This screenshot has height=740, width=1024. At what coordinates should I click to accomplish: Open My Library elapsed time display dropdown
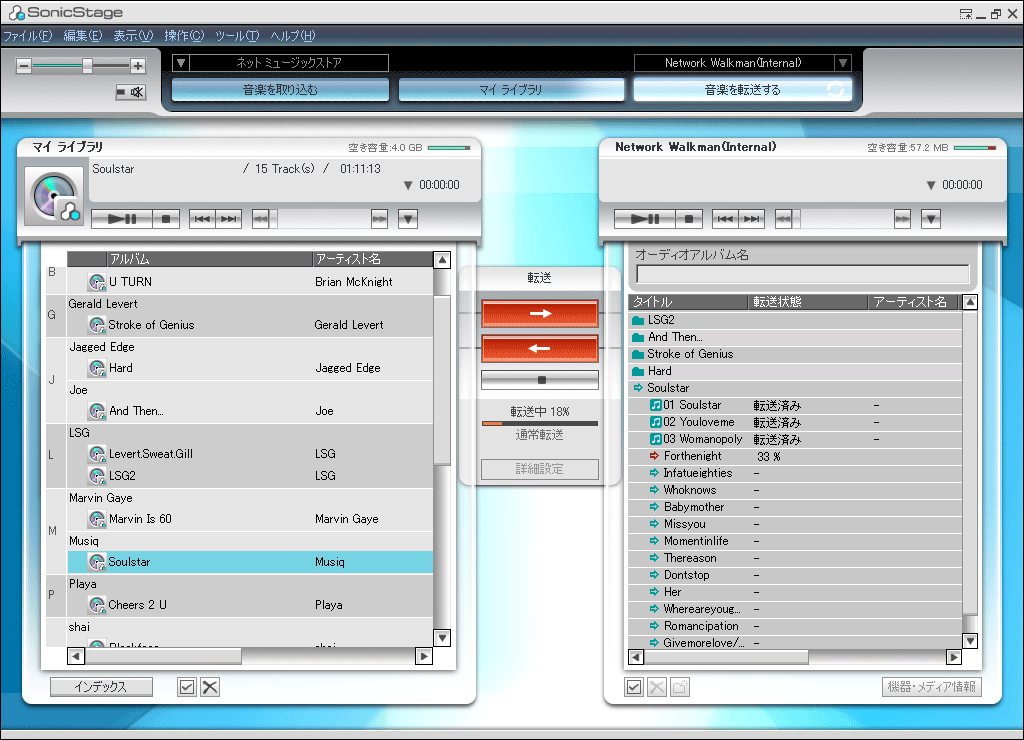click(408, 185)
